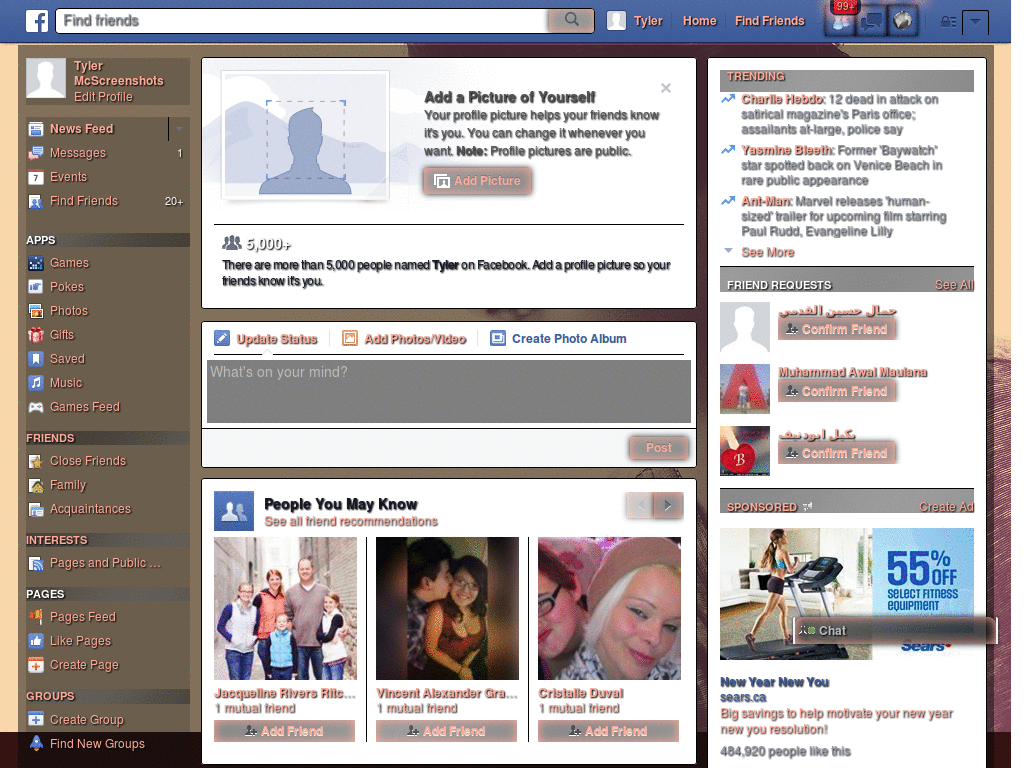Click the Saved bookmark icon

coord(36,359)
